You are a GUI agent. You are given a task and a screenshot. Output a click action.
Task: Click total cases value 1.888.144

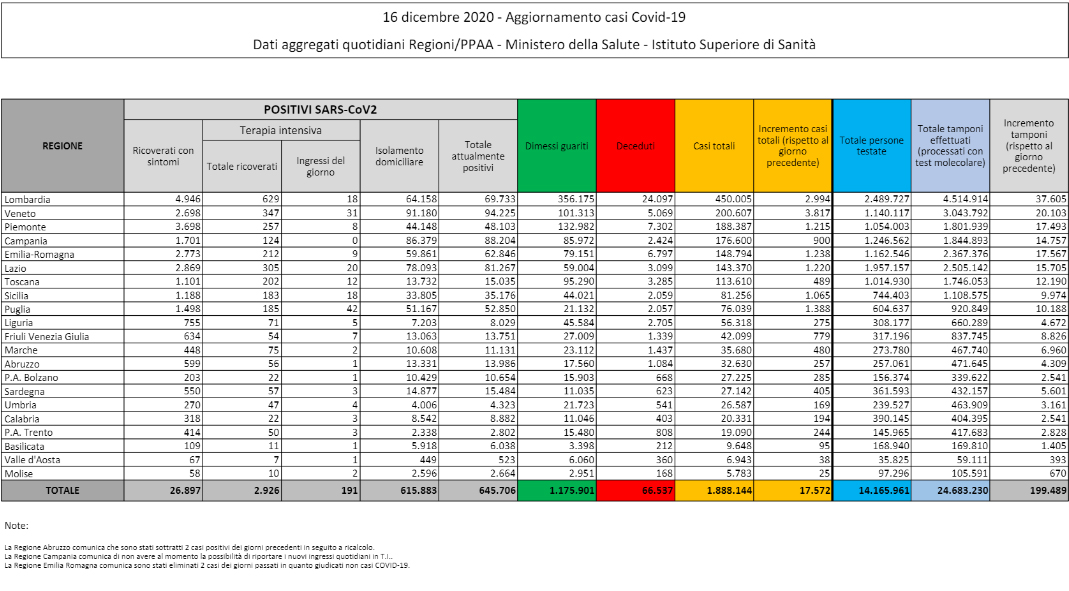(x=714, y=490)
